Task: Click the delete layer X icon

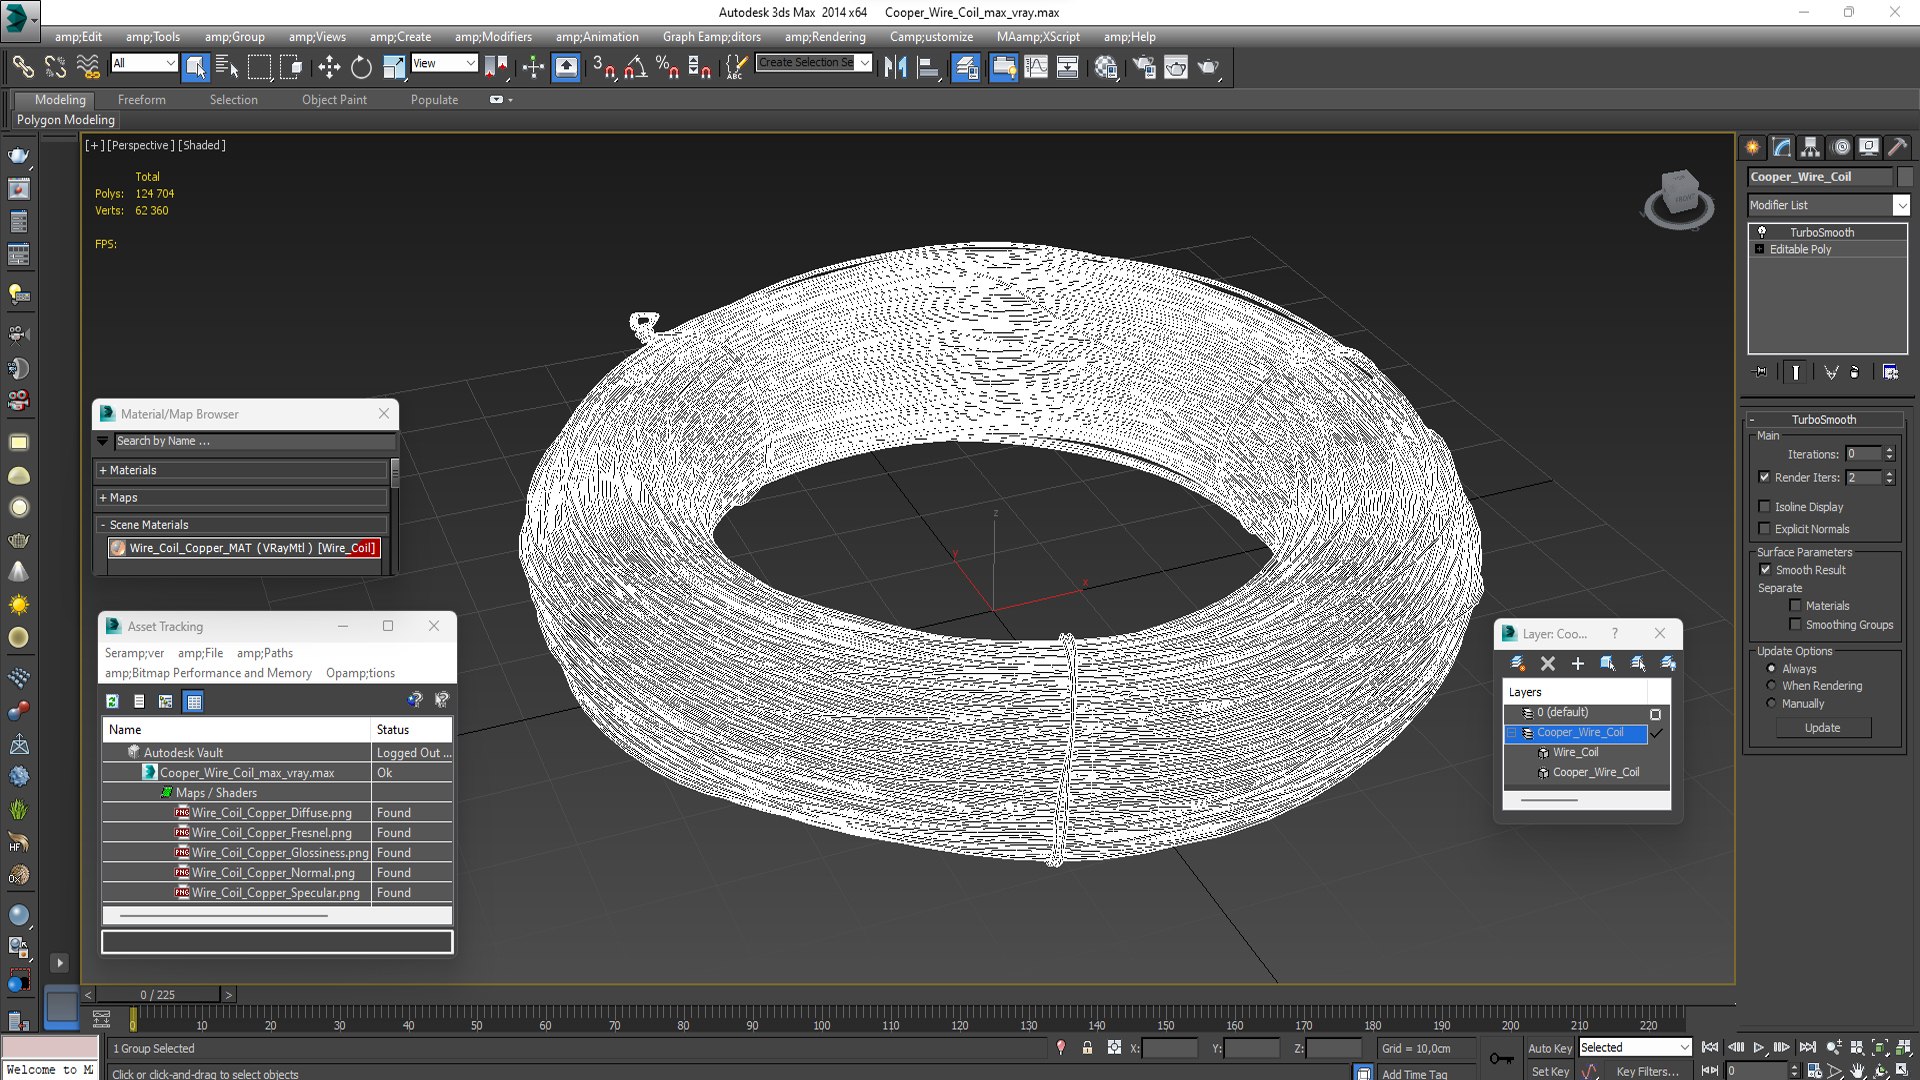Action: (x=1548, y=663)
